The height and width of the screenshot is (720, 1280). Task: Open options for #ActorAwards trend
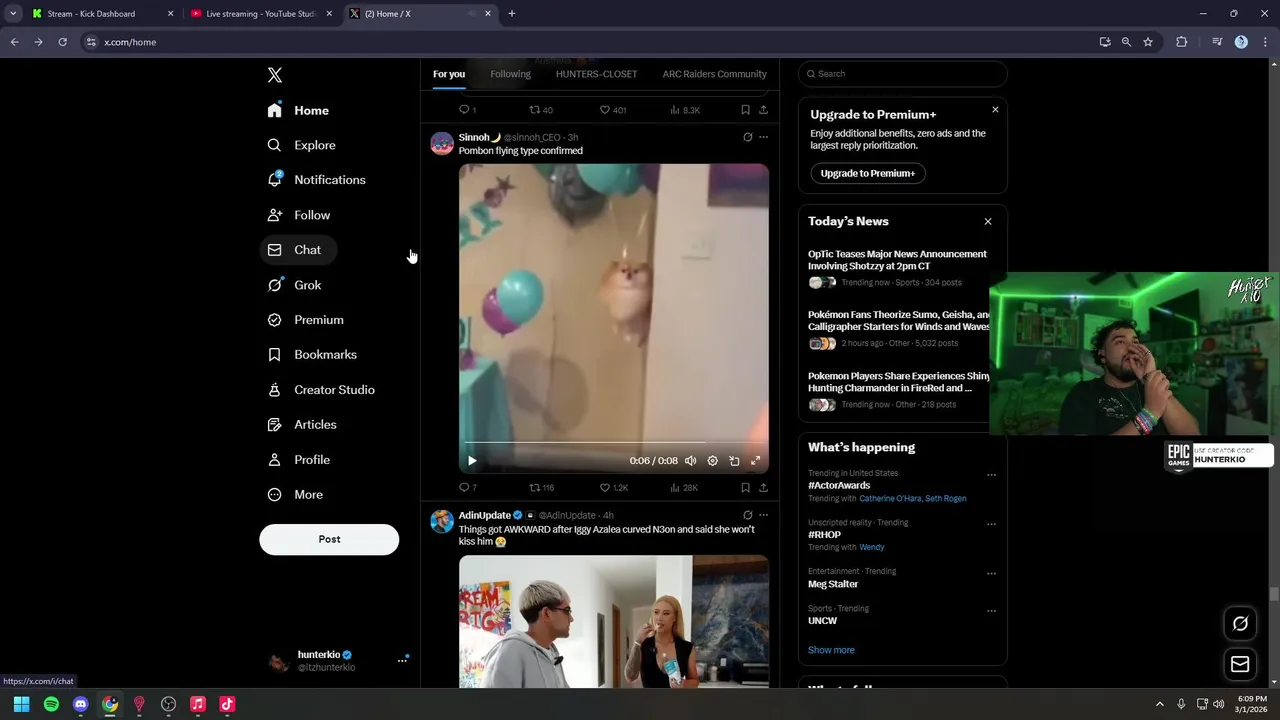(x=991, y=475)
